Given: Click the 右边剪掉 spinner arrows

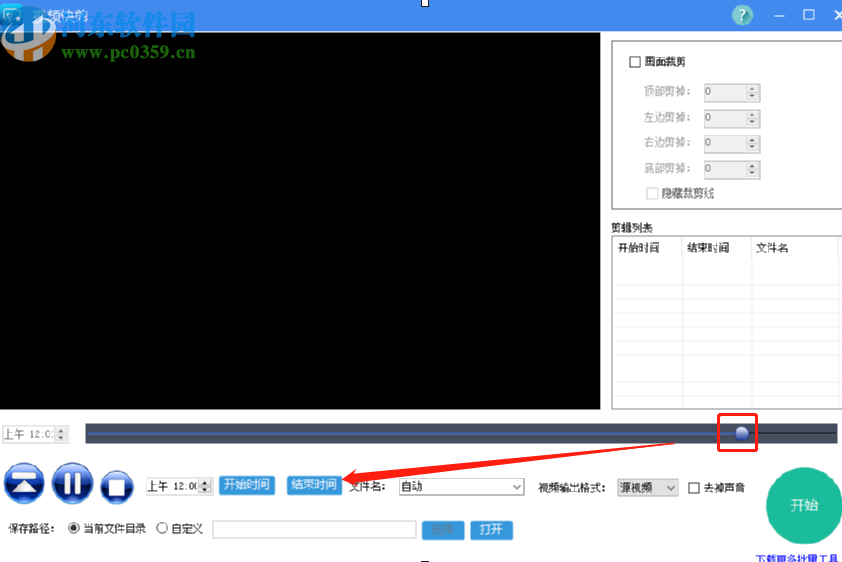Looking at the screenshot, I should (752, 143).
